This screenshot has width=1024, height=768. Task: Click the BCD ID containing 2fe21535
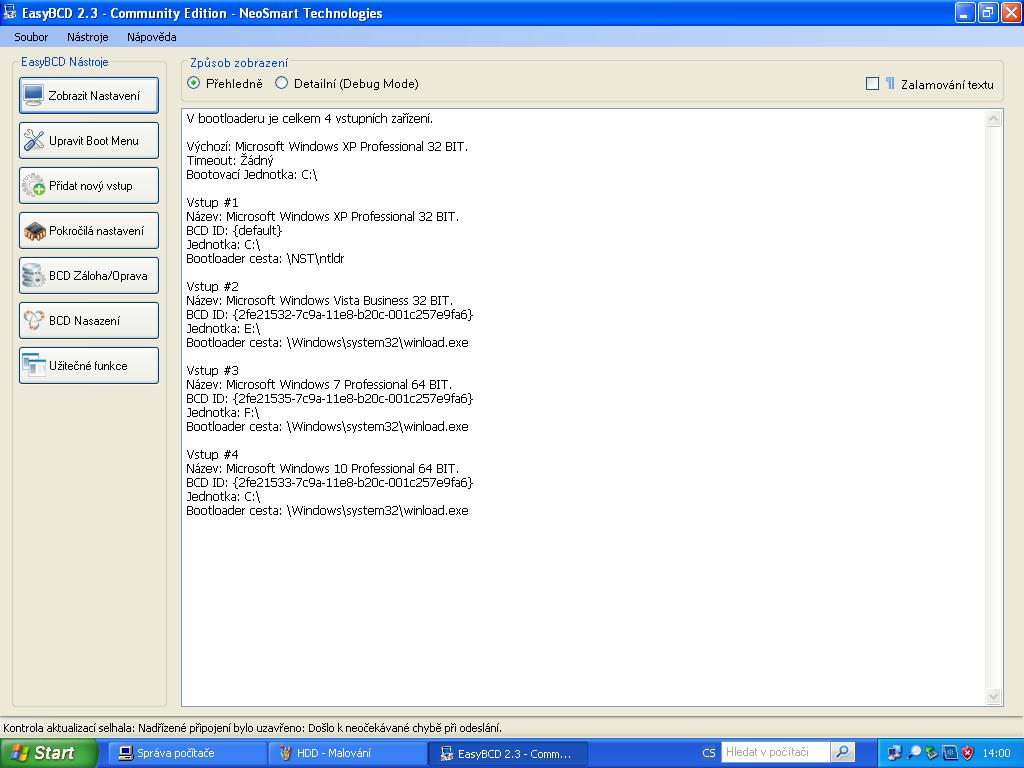330,398
